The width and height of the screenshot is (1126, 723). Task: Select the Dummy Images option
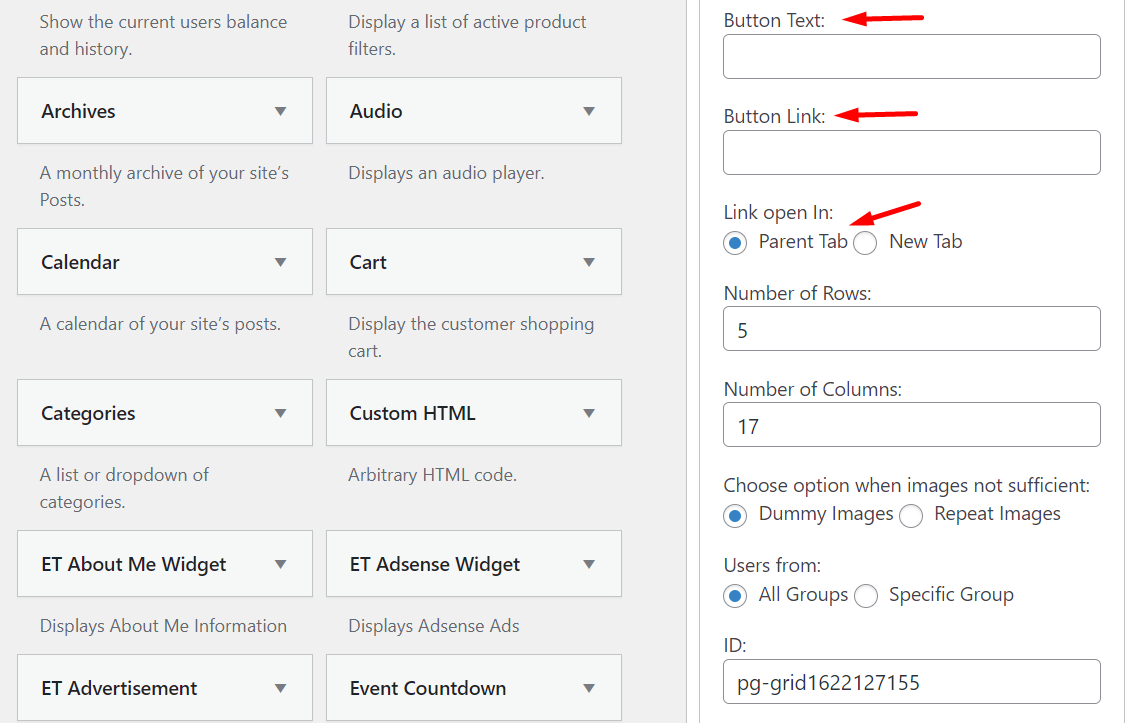coord(735,515)
